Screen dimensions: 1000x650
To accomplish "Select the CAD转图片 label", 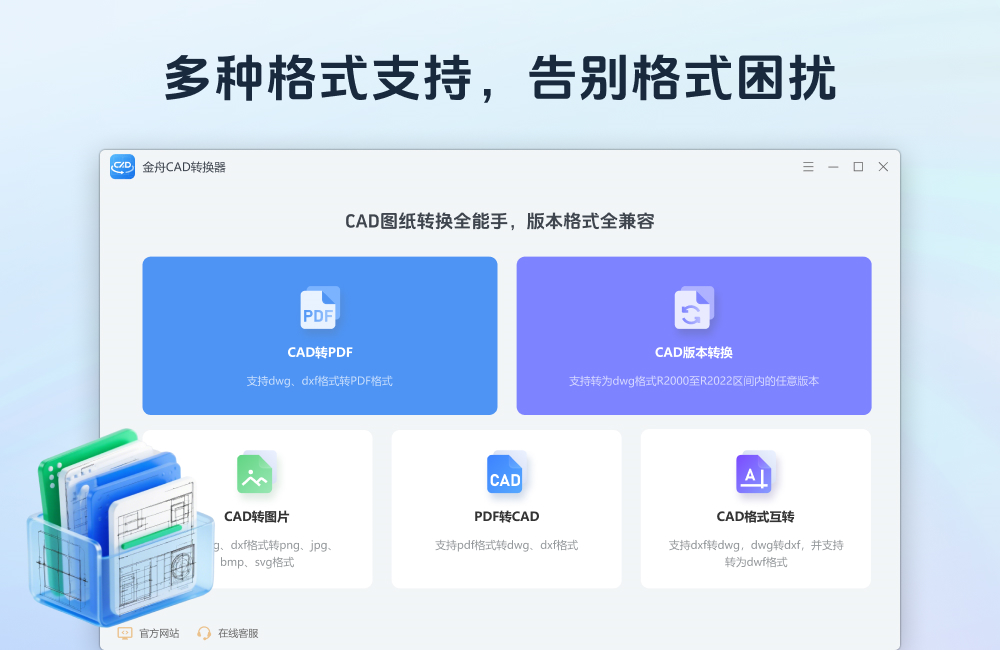I will click(x=256, y=517).
